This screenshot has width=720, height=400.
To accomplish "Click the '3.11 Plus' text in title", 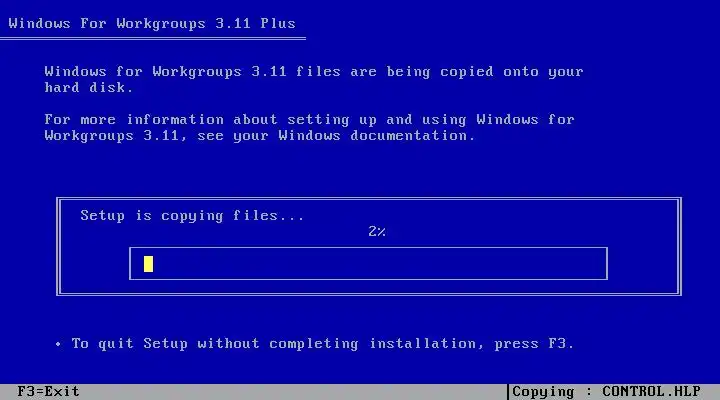I will pyautogui.click(x=255, y=23).
